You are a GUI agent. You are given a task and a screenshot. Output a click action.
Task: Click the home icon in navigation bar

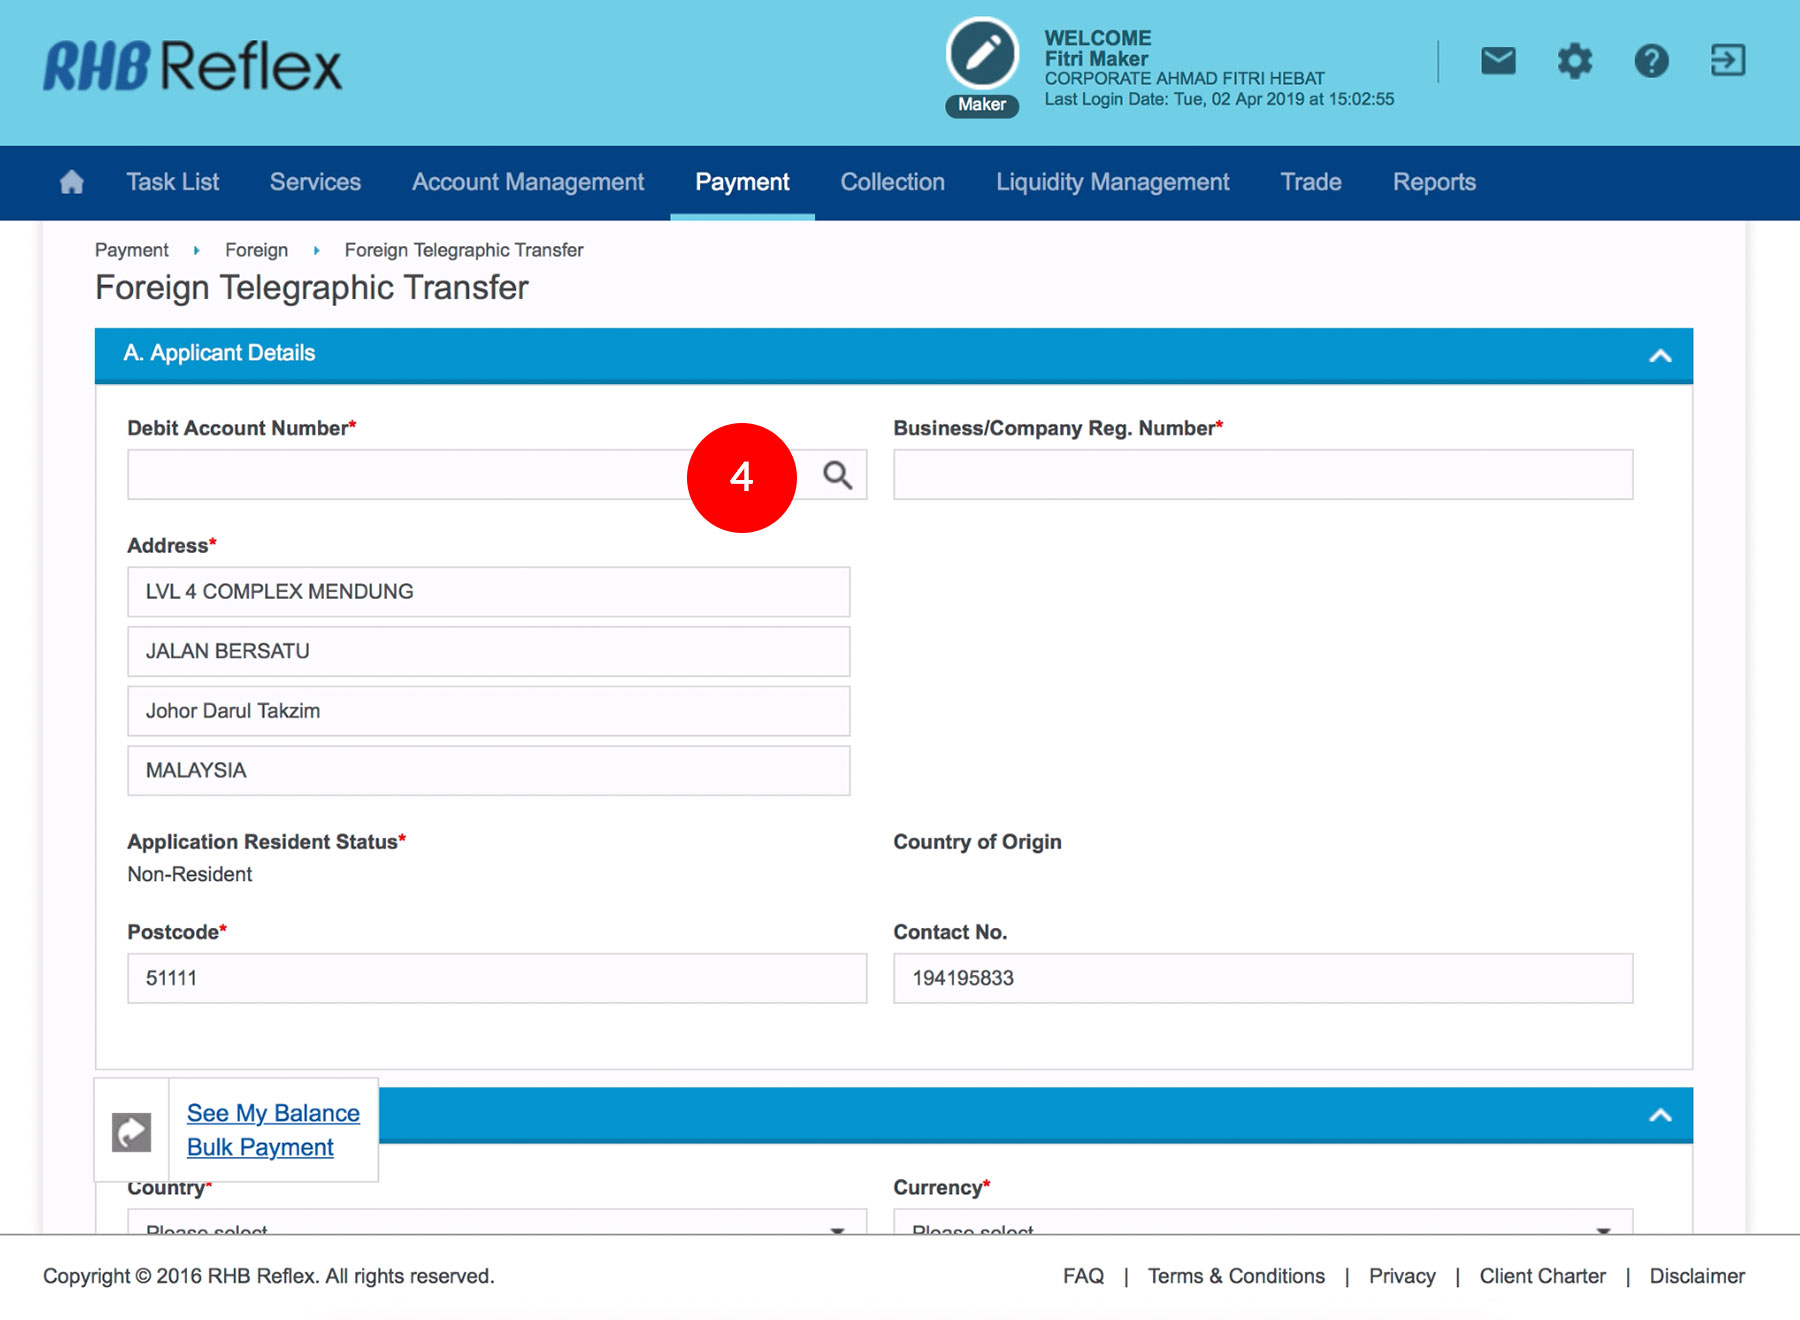click(71, 182)
